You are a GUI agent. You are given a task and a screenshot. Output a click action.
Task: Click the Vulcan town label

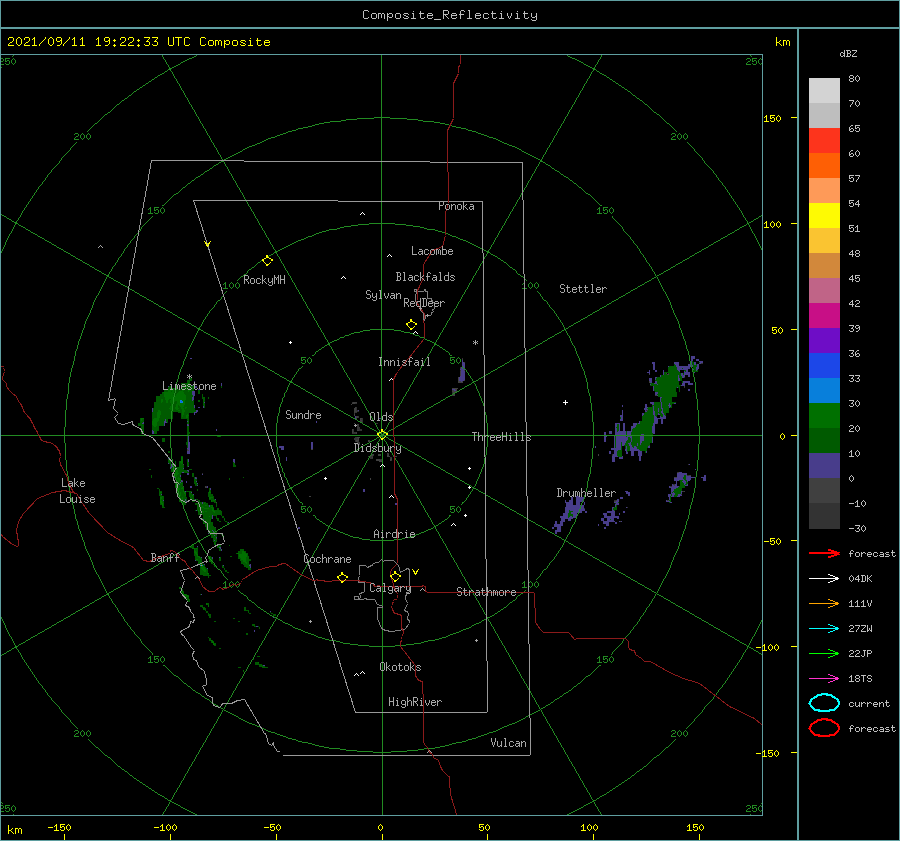click(x=508, y=743)
